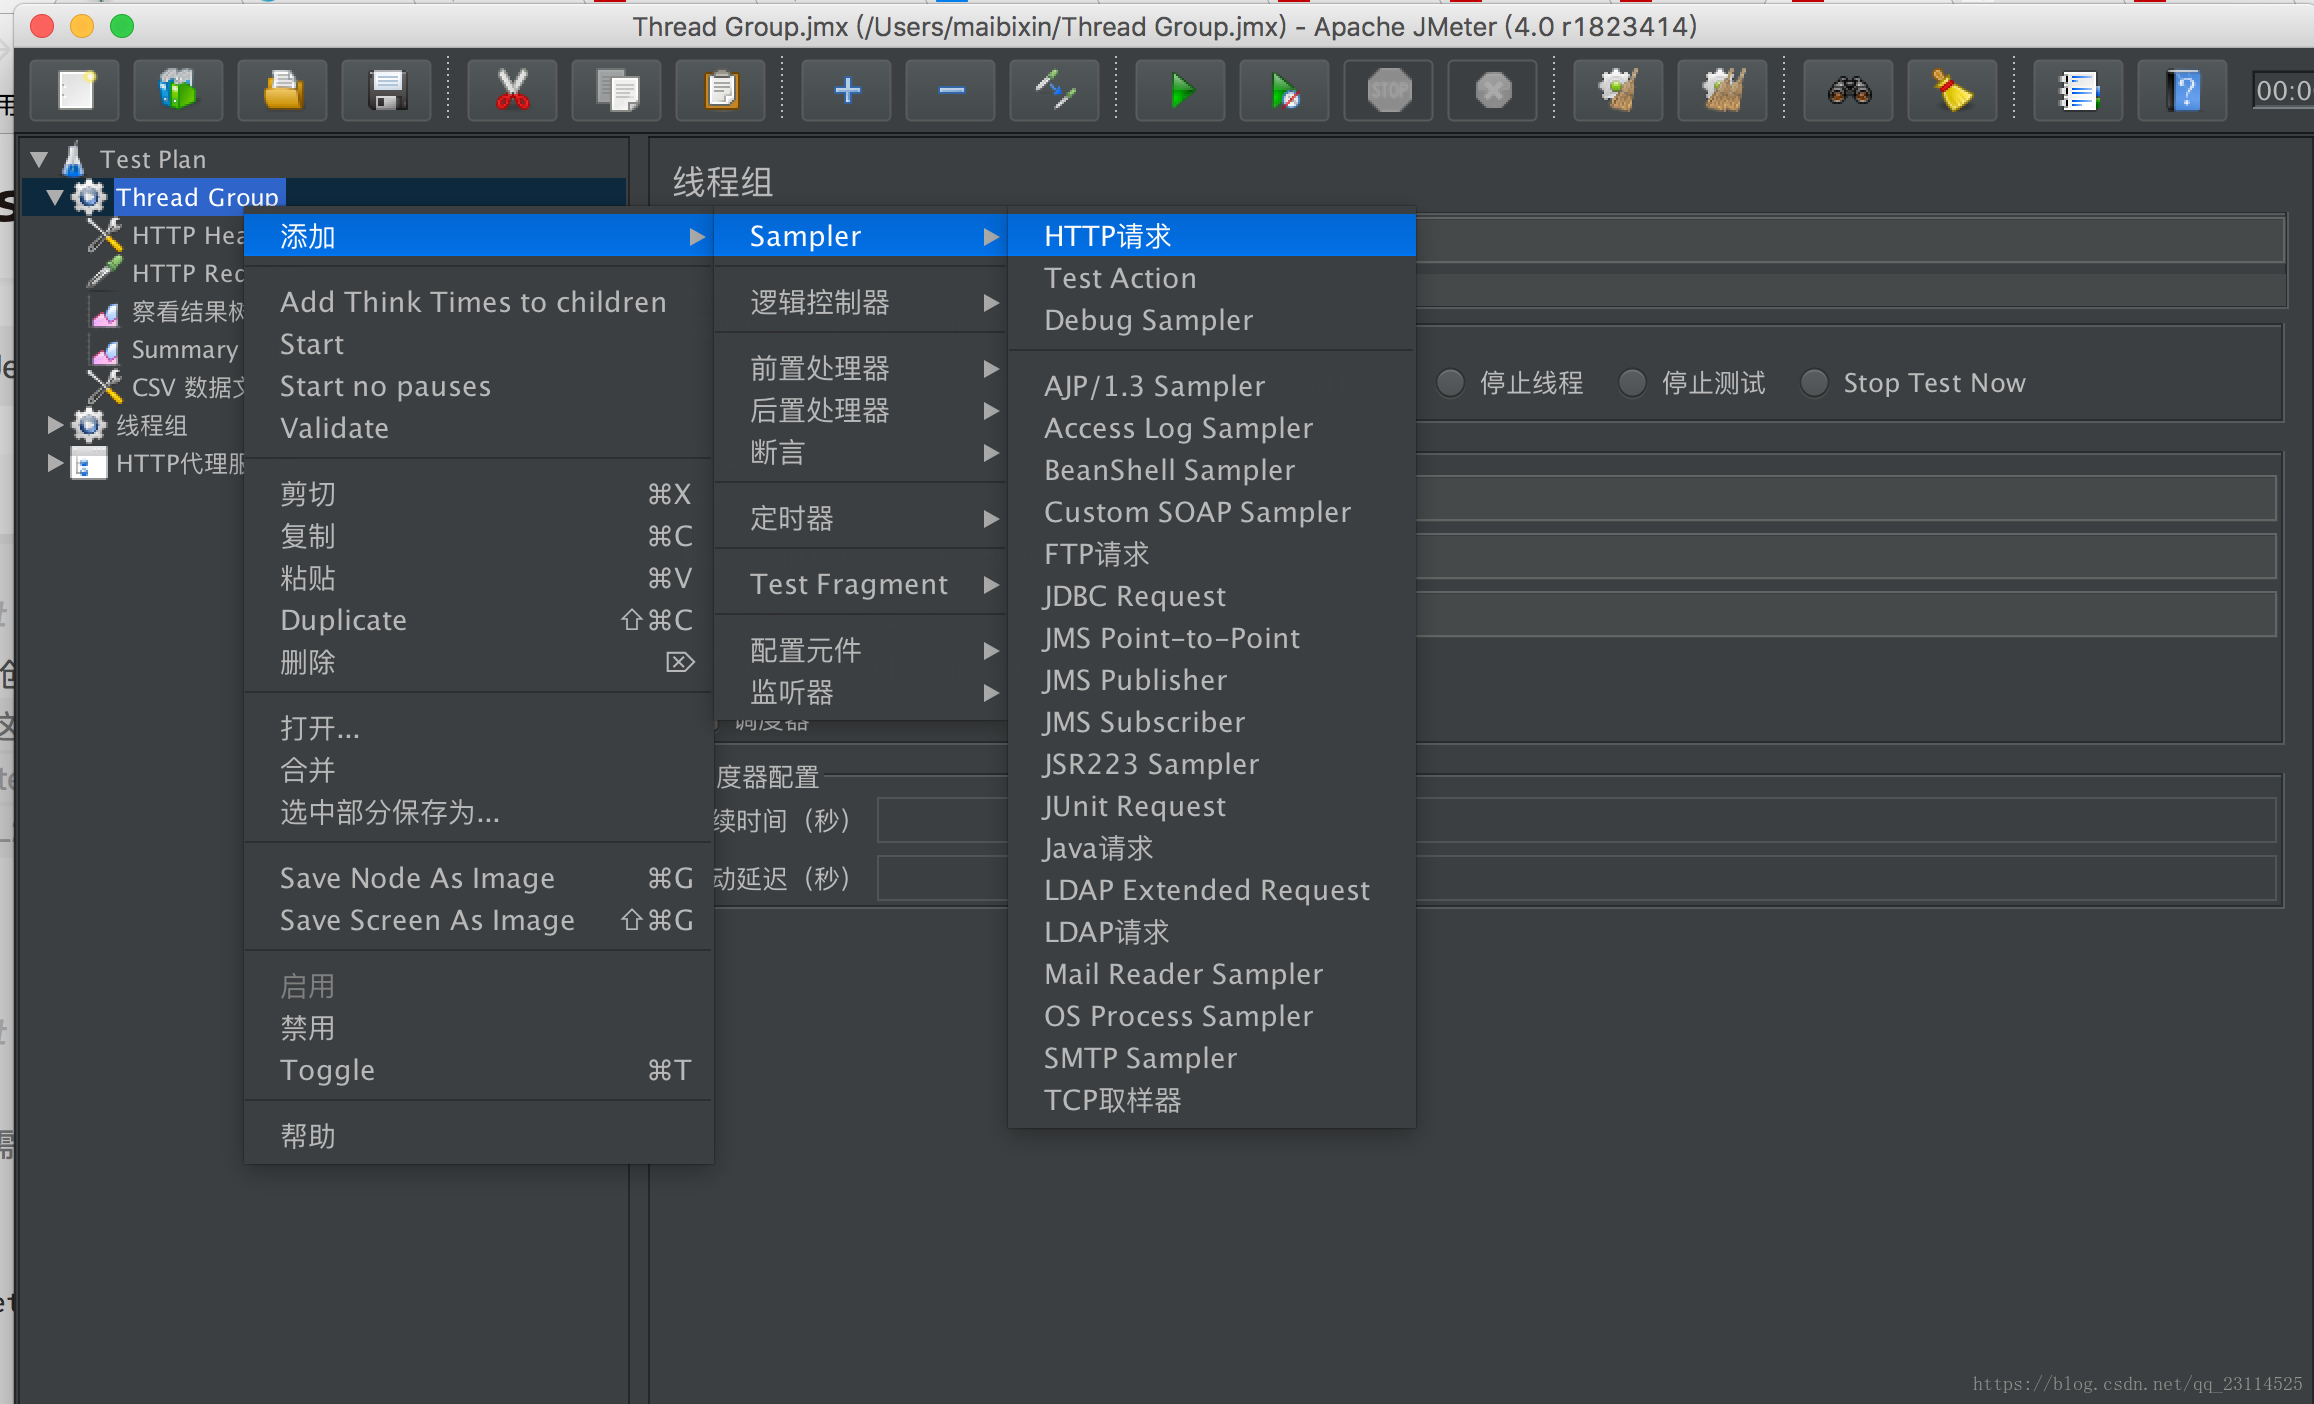Screen dimensions: 2314x1404
Task: Click the Paste clipboard icon
Action: click(x=721, y=91)
